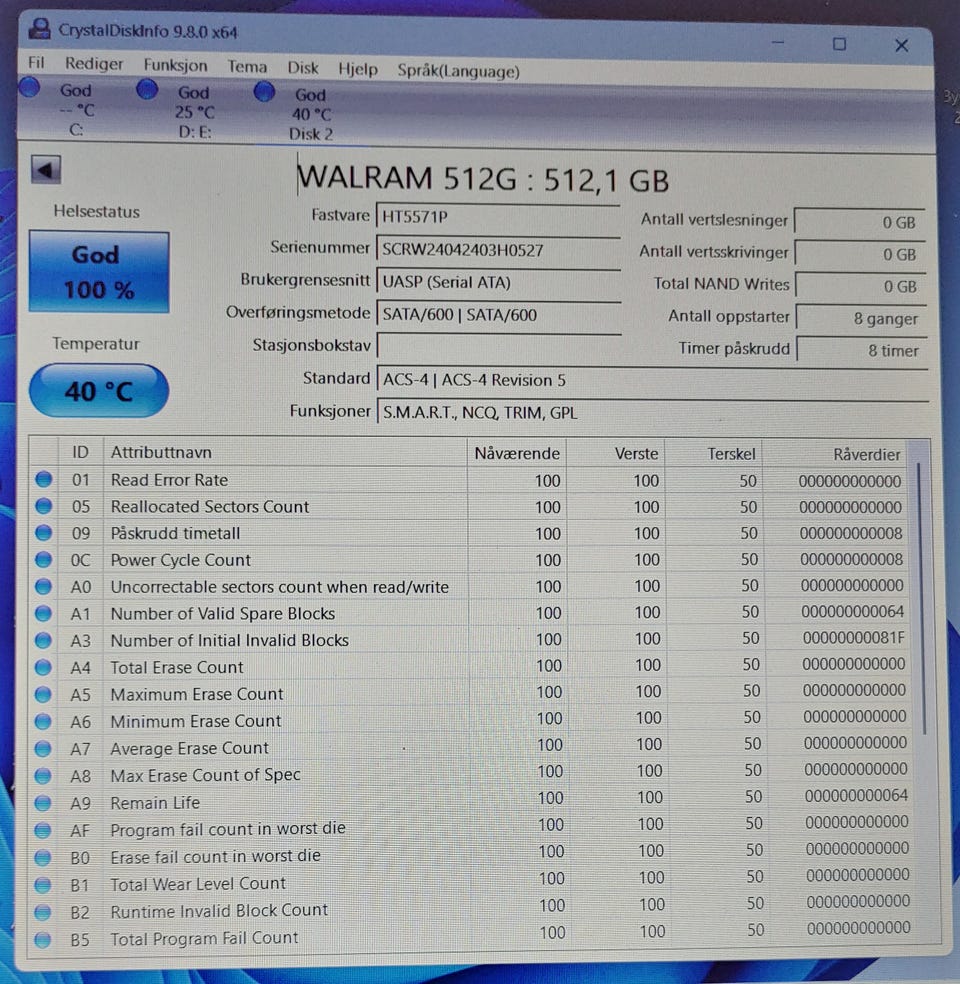960x984 pixels.
Task: Click the ID column header
Action: point(80,452)
